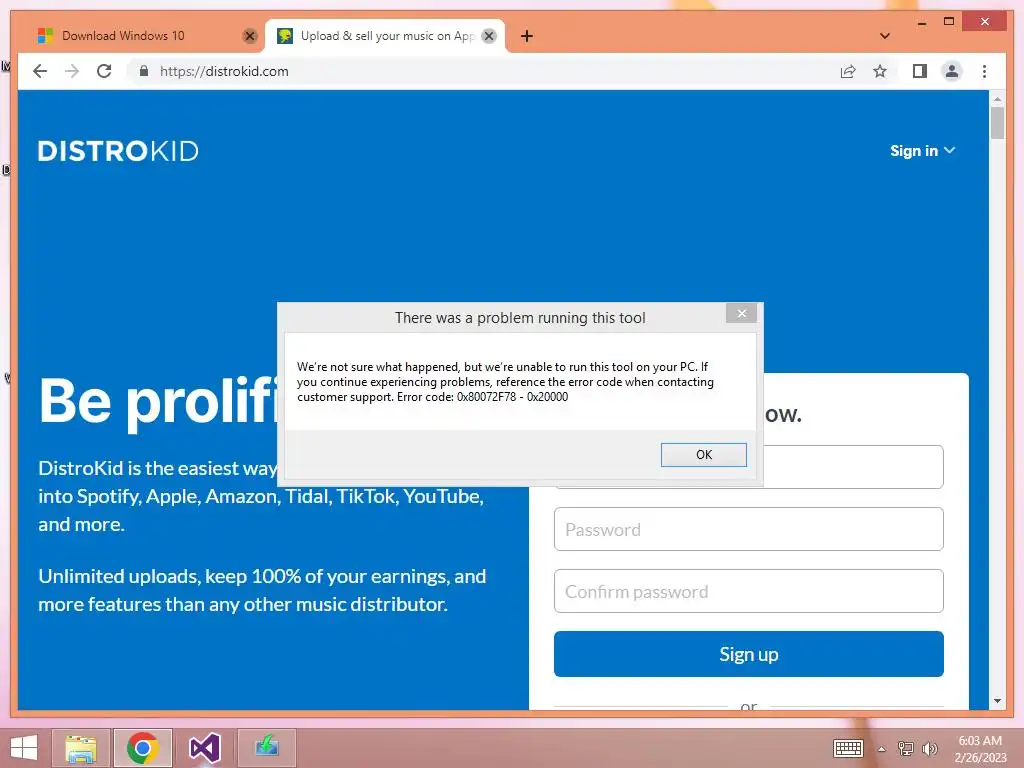The width and height of the screenshot is (1024, 768).
Task: Click the Be prolific headline text
Action: pos(158,400)
